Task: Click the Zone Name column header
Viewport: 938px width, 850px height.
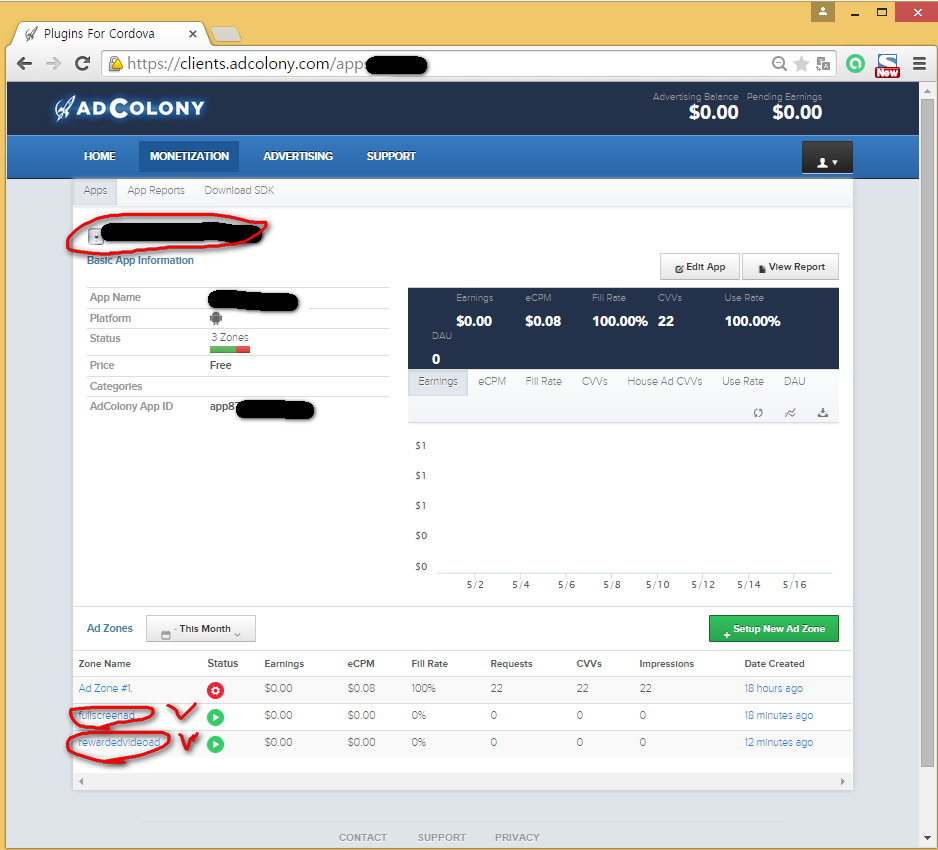Action: click(105, 663)
